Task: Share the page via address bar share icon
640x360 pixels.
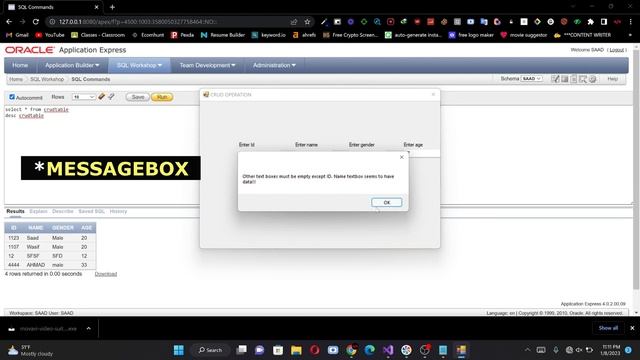Action: click(294, 22)
